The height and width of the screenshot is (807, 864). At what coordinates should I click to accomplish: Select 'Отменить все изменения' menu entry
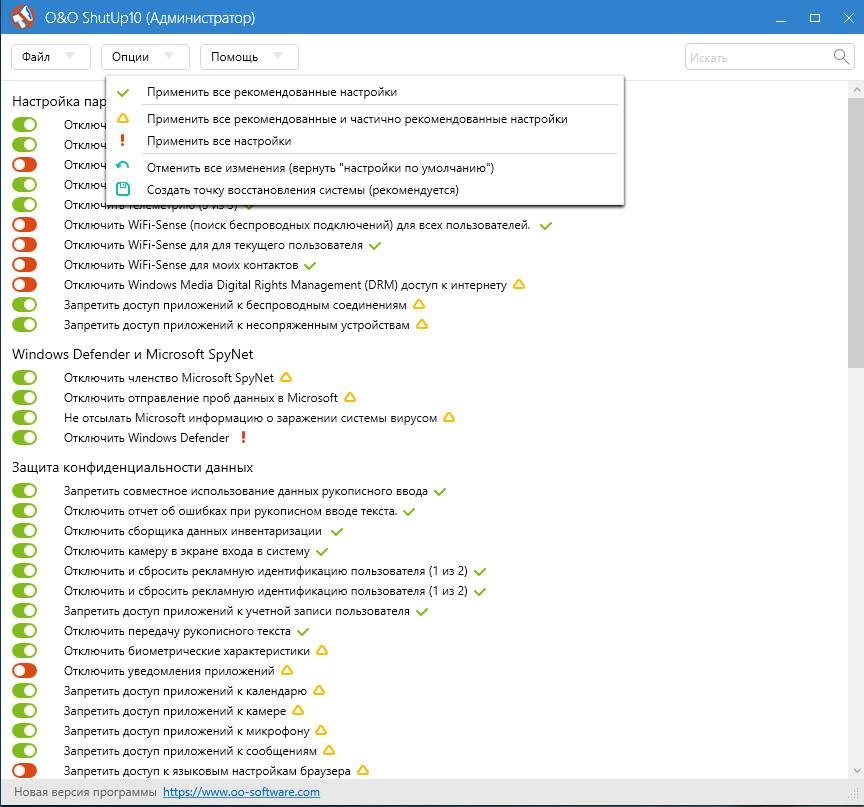(x=365, y=167)
